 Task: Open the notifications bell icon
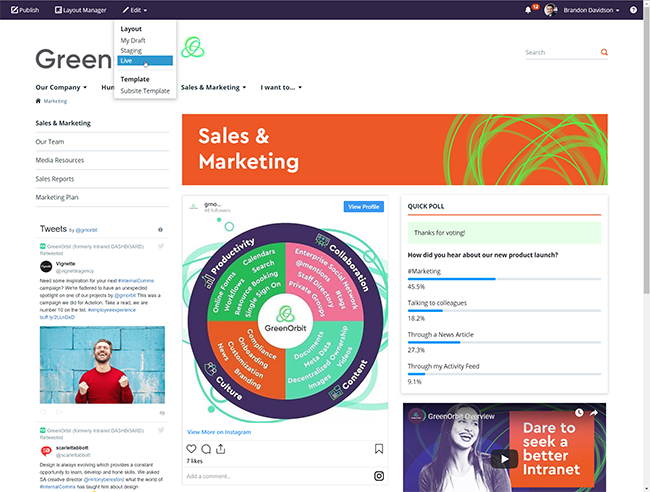pos(528,10)
